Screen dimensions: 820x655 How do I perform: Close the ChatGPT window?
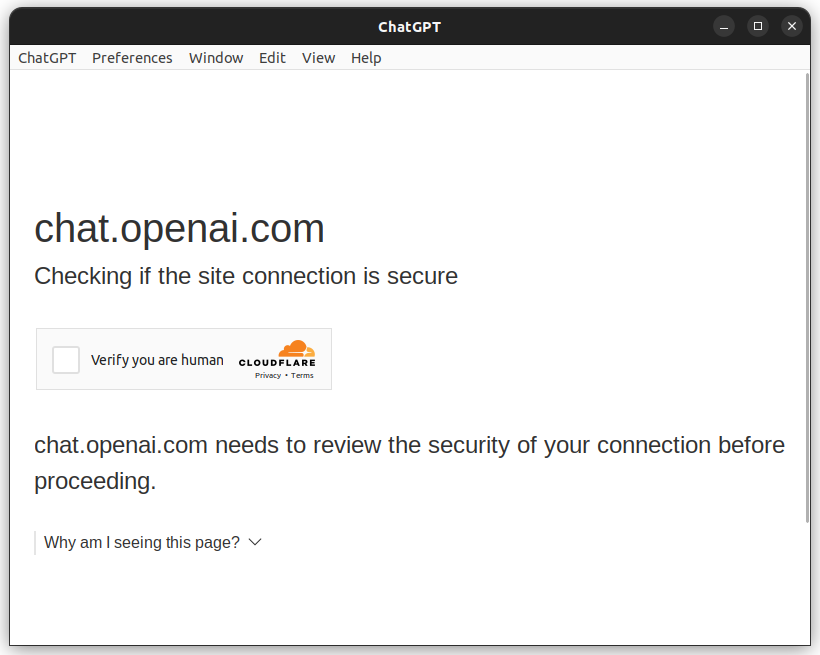tap(791, 26)
